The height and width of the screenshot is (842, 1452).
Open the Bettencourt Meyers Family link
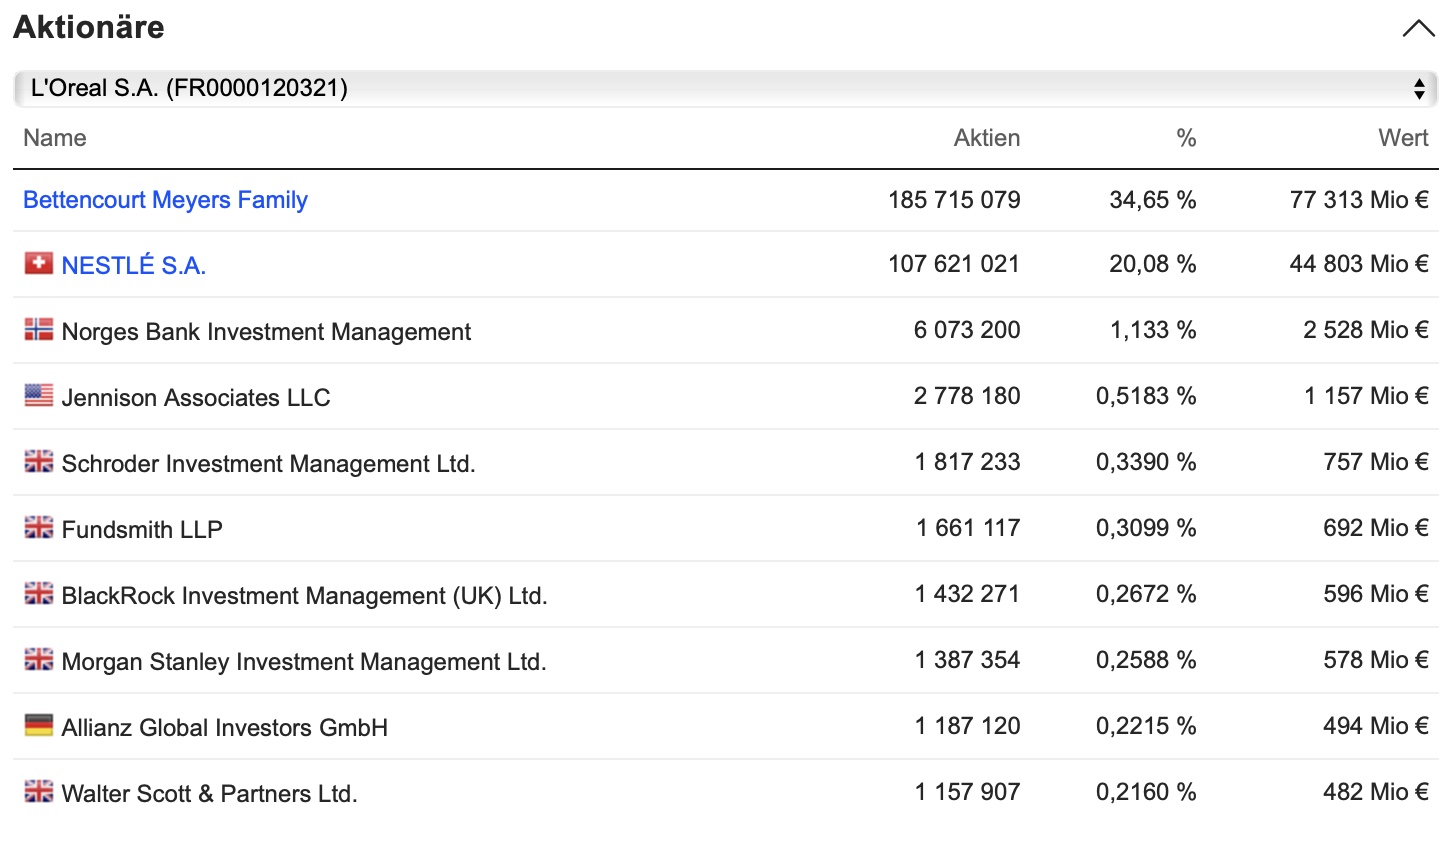click(x=165, y=200)
